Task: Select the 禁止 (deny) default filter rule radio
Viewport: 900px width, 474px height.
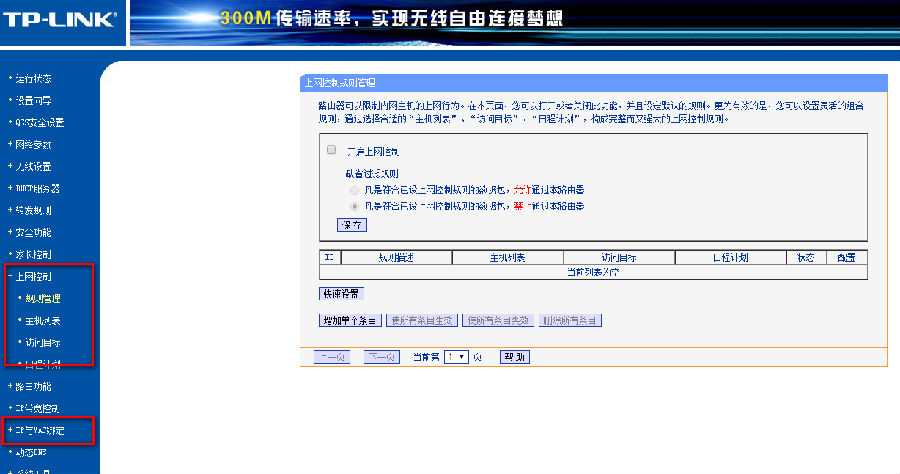Action: 354,205
